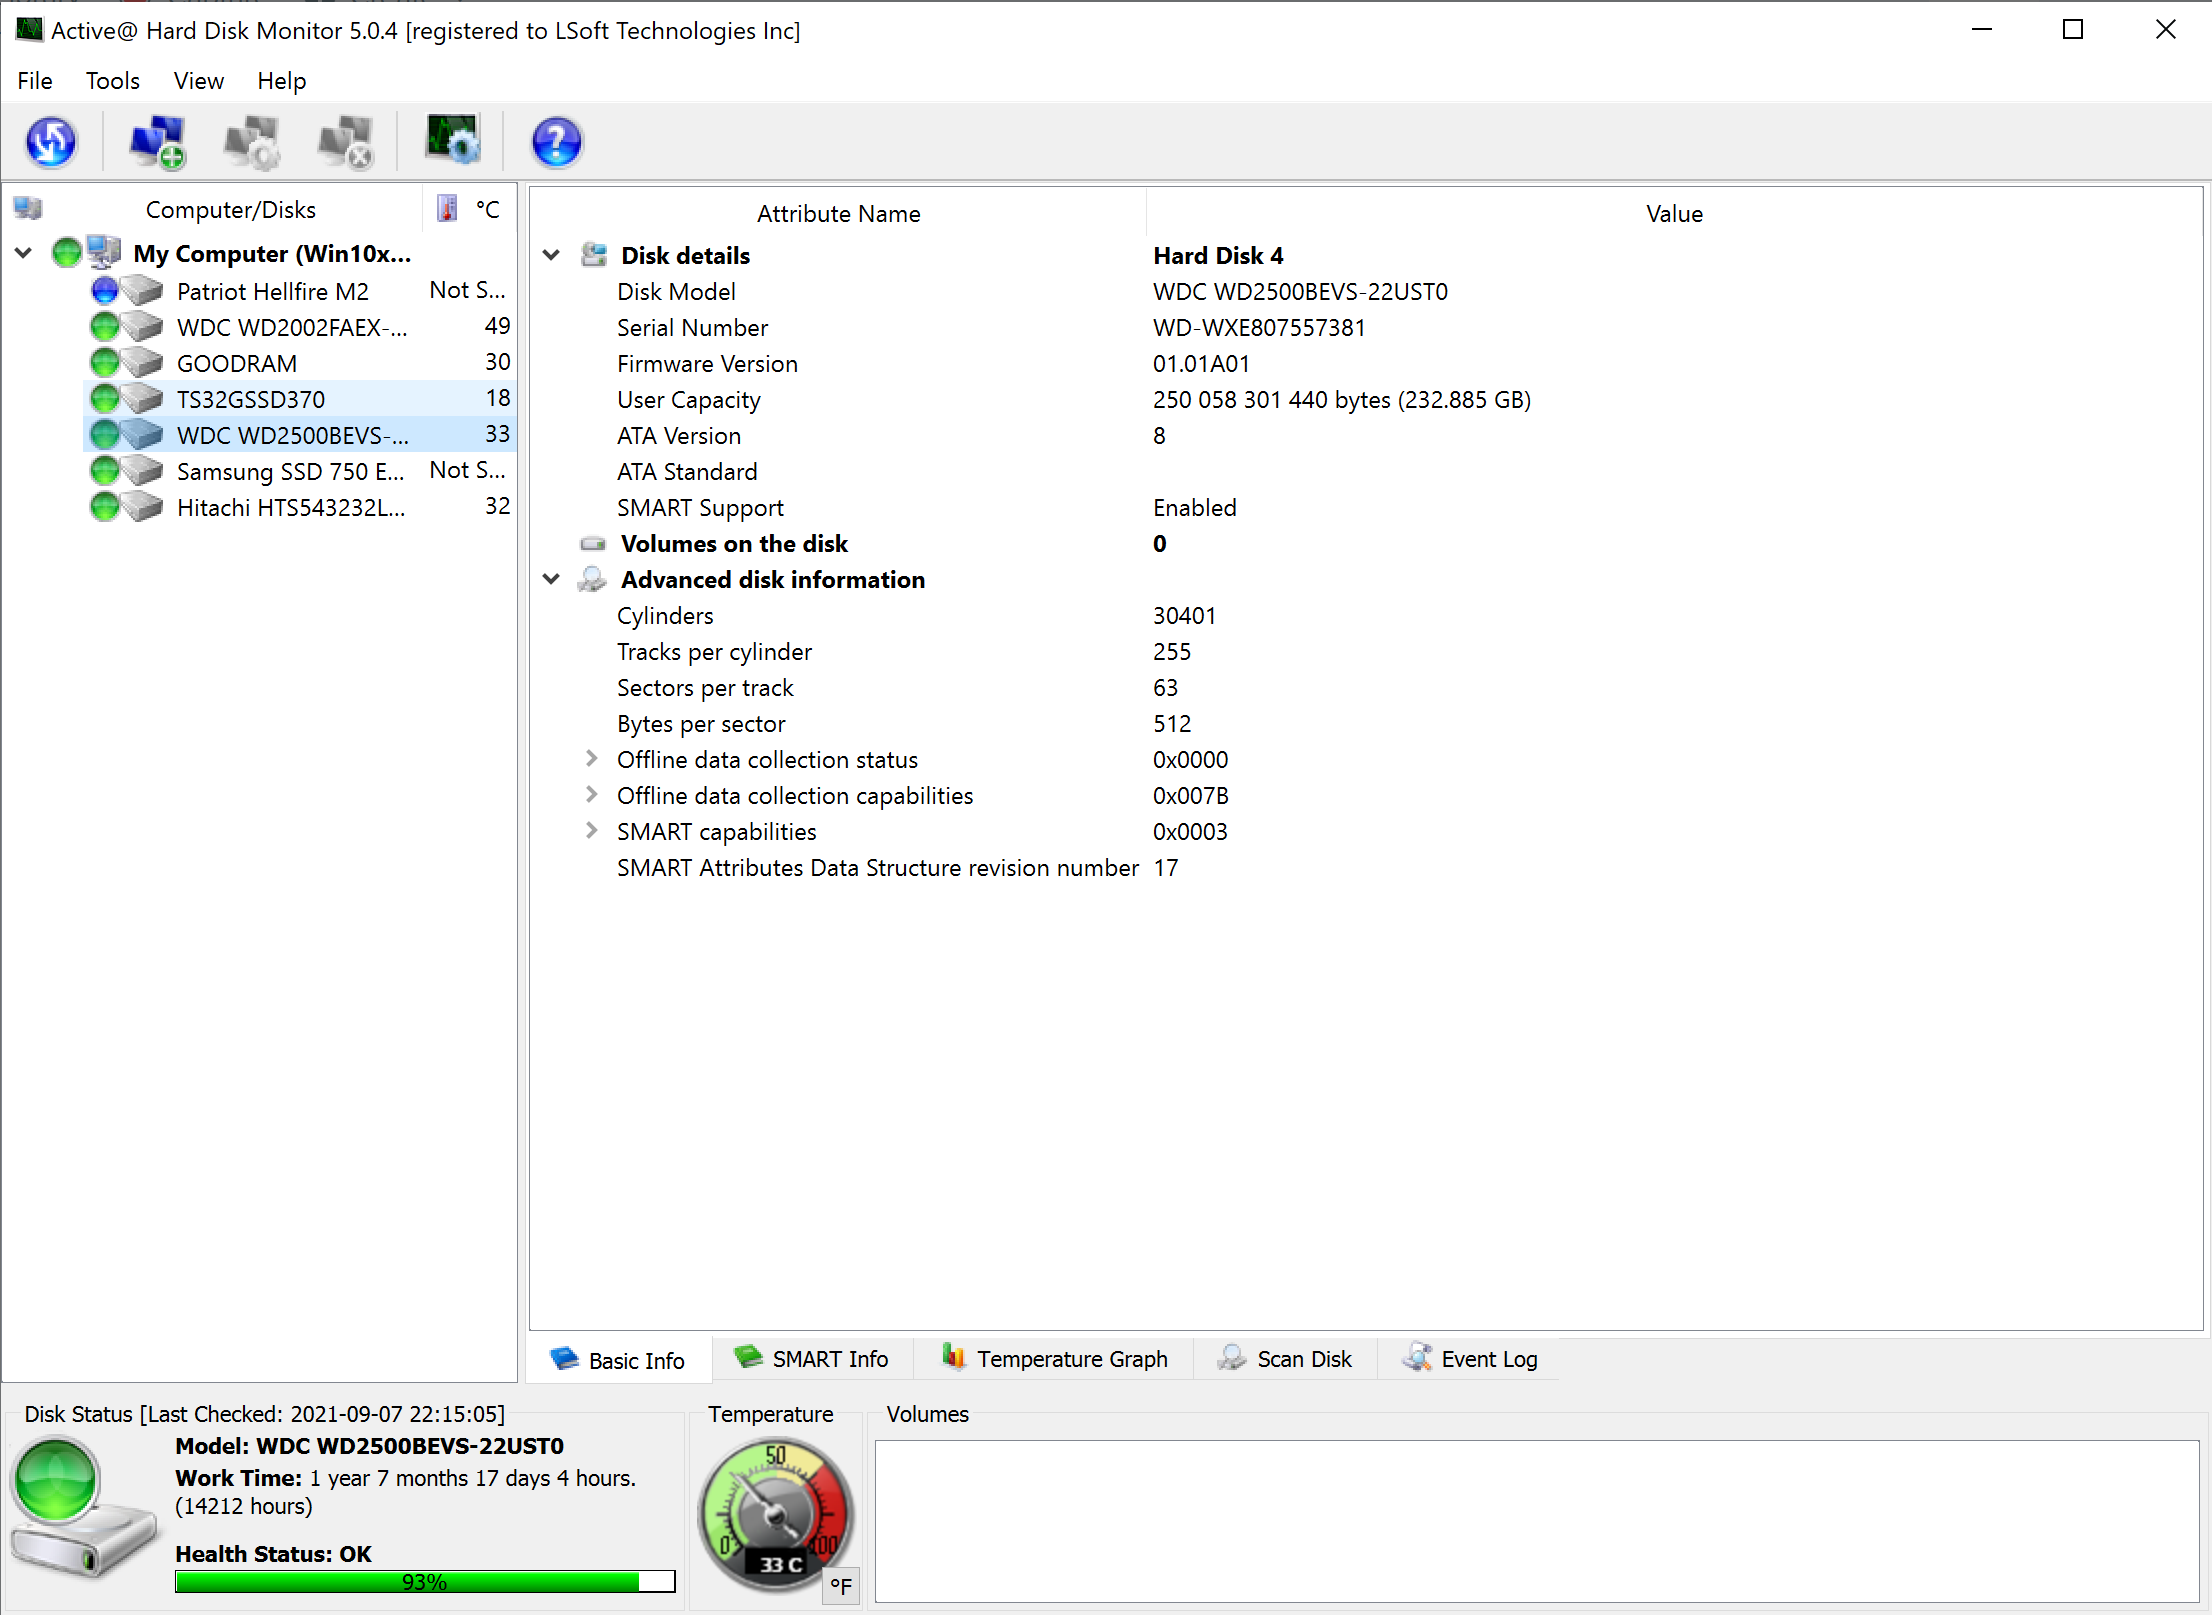Switch temperature gauge to °F
Screen dimensions: 2212x1615
(x=841, y=1586)
